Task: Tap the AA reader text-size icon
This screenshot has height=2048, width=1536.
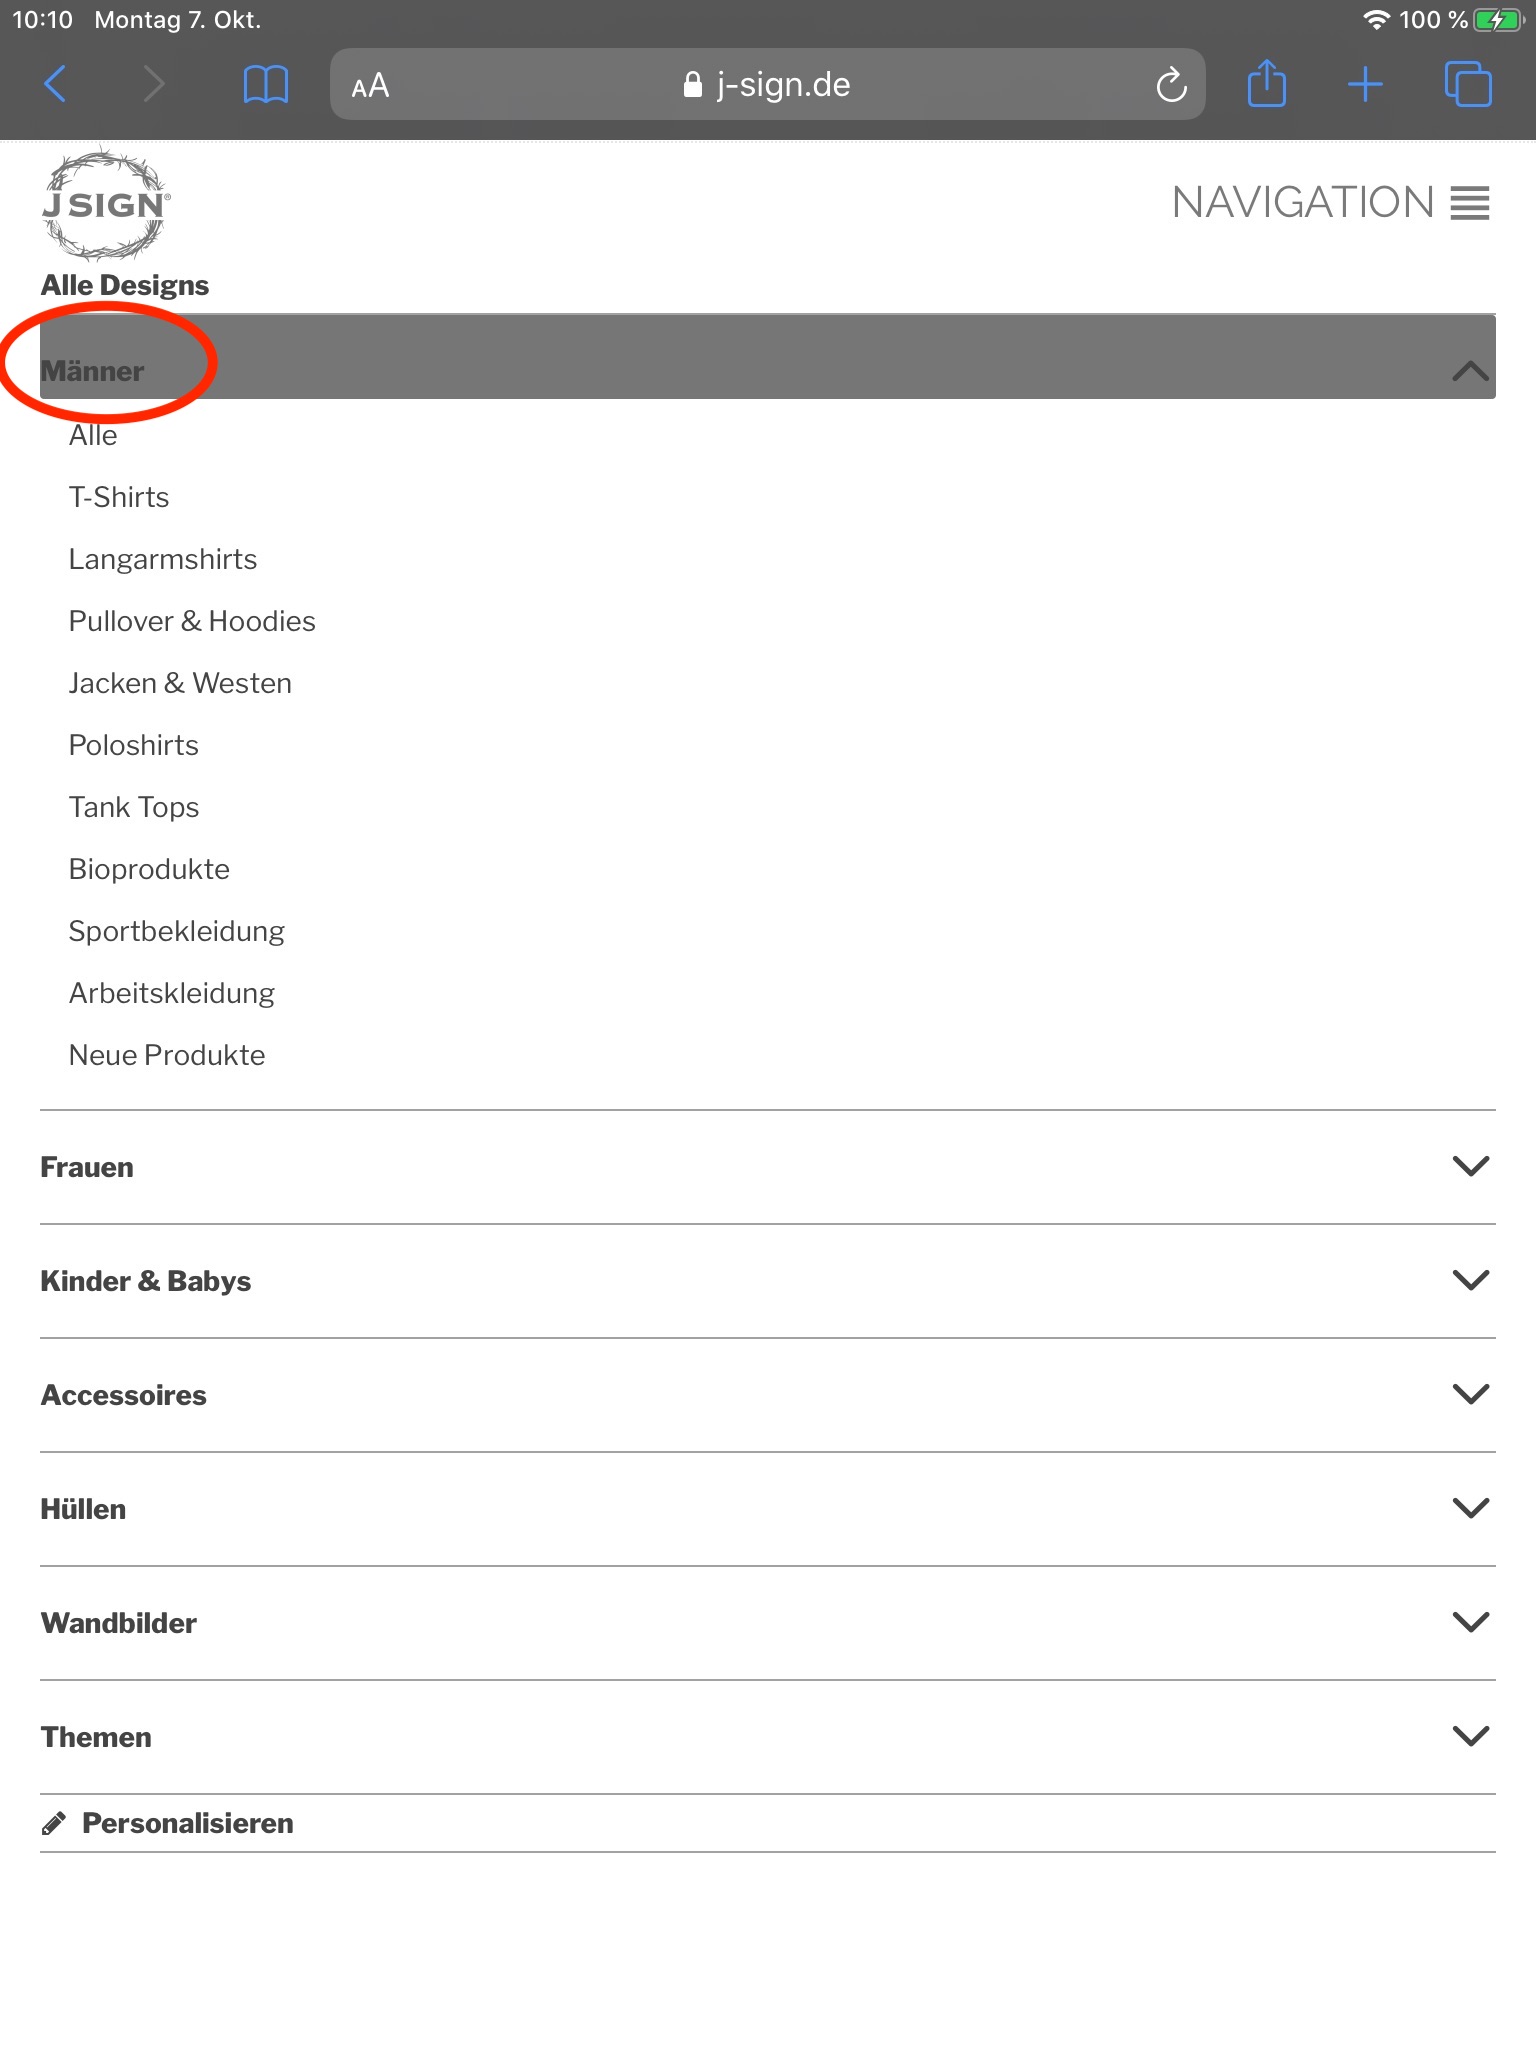Action: click(370, 86)
